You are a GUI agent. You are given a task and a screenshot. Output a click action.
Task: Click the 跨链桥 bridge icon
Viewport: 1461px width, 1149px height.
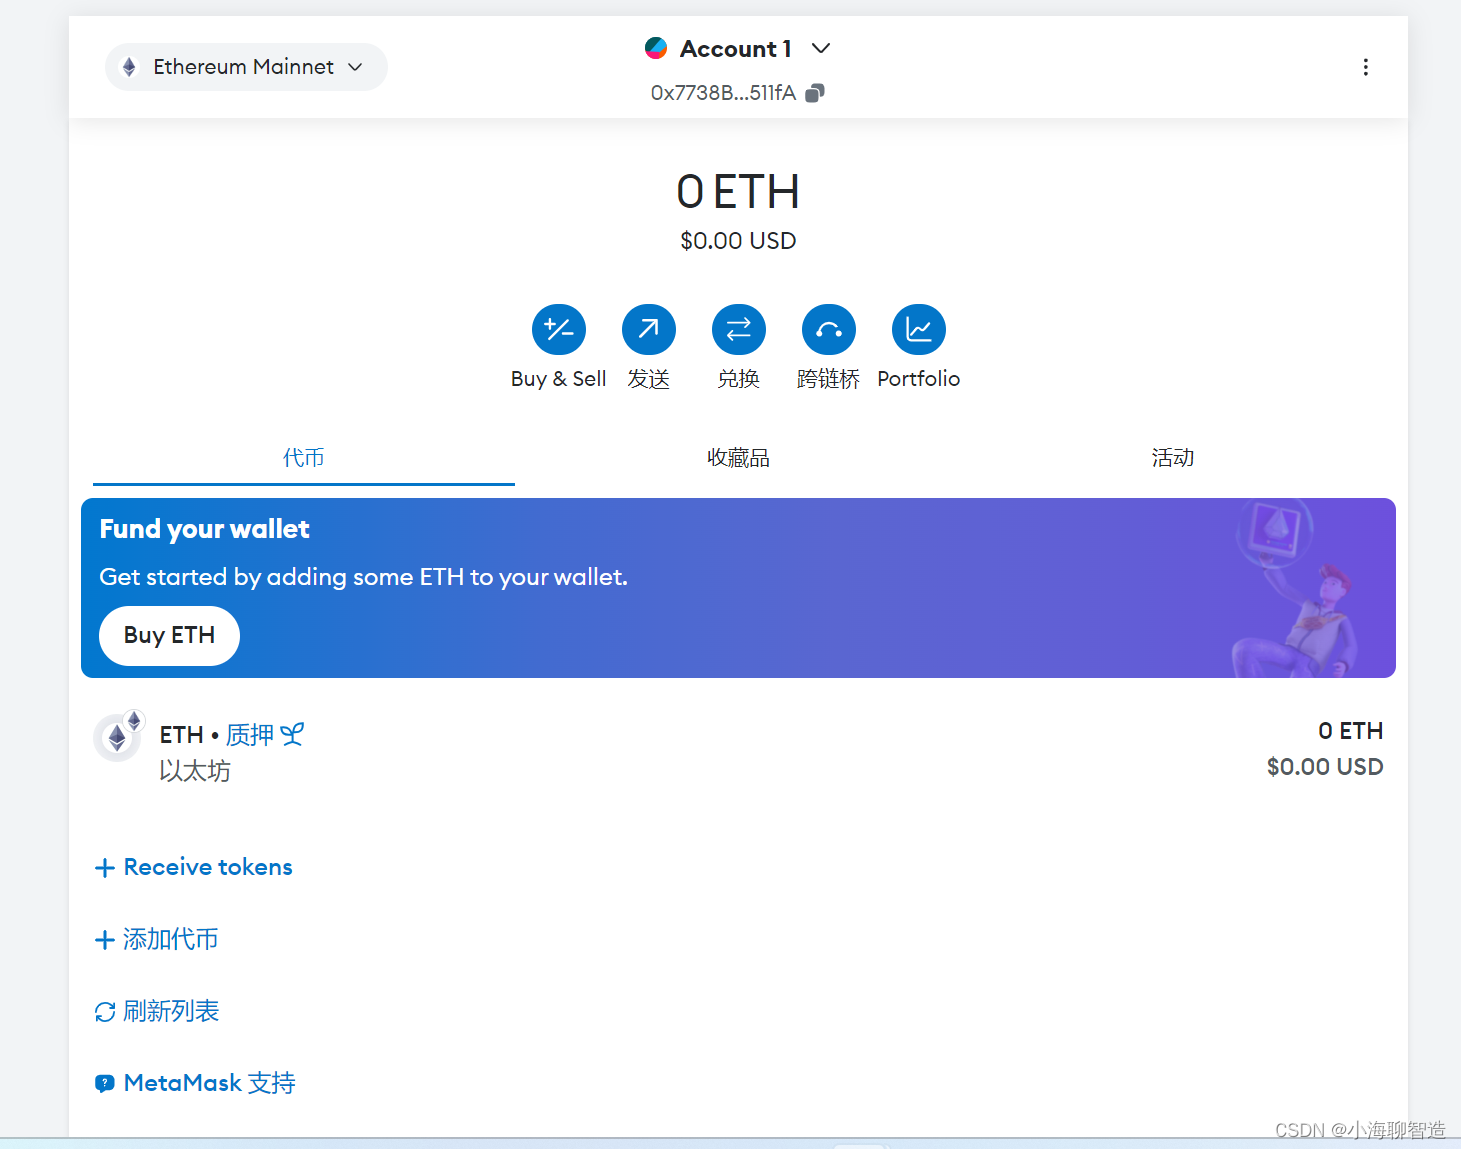click(x=829, y=329)
